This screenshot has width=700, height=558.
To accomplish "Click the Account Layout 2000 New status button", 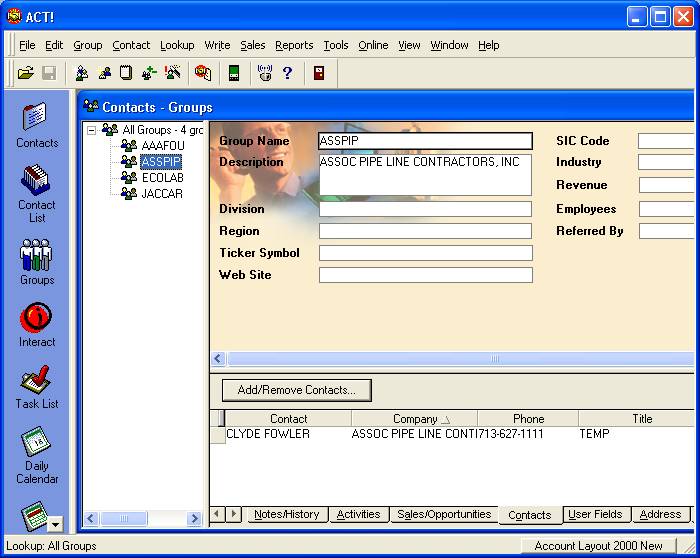I will pos(598,546).
